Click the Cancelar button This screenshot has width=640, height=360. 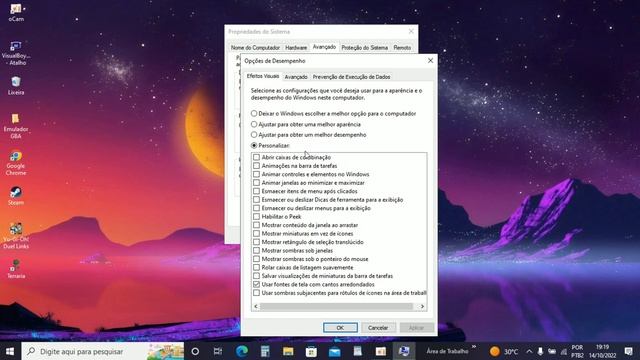pyautogui.click(x=378, y=328)
